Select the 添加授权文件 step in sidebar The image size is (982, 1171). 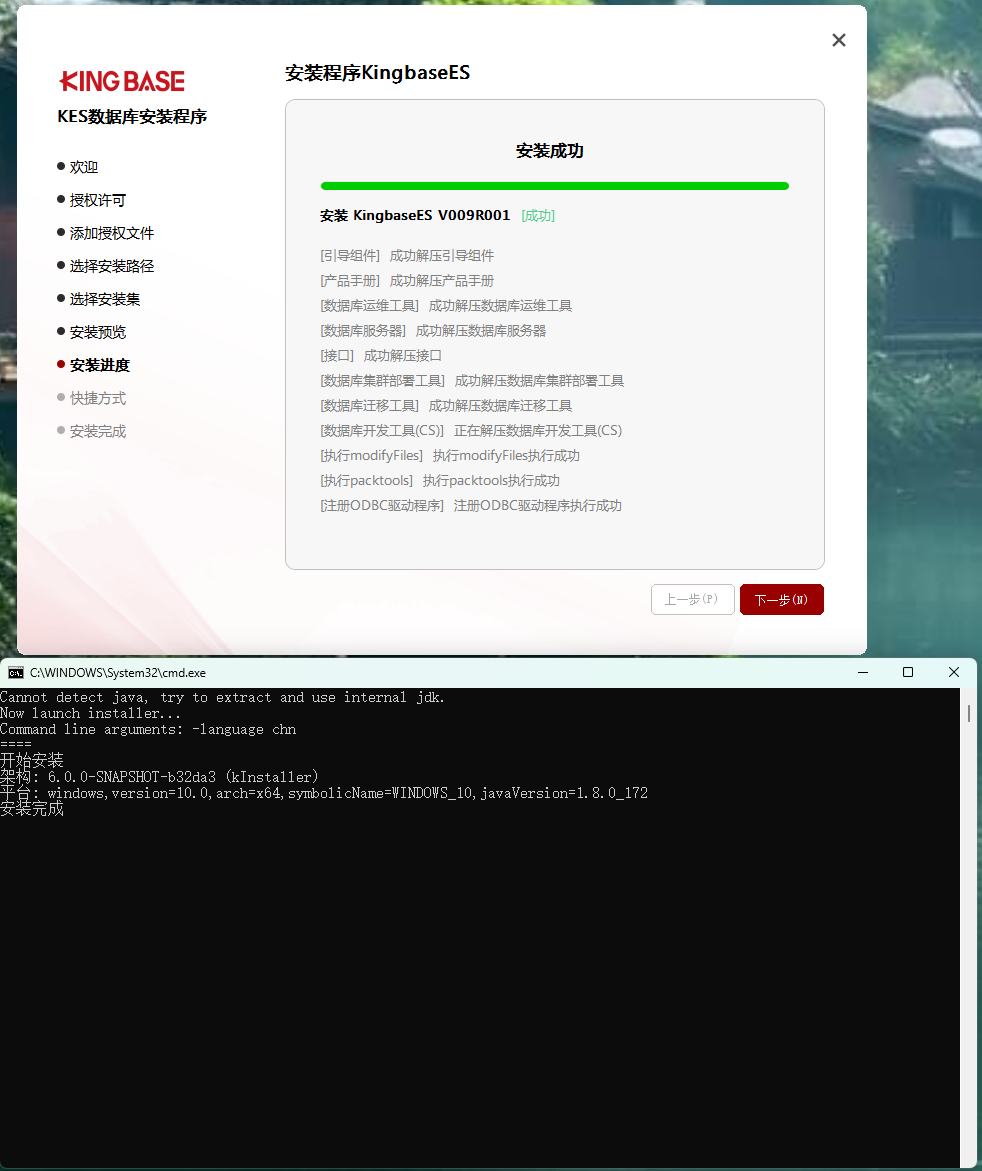105,233
